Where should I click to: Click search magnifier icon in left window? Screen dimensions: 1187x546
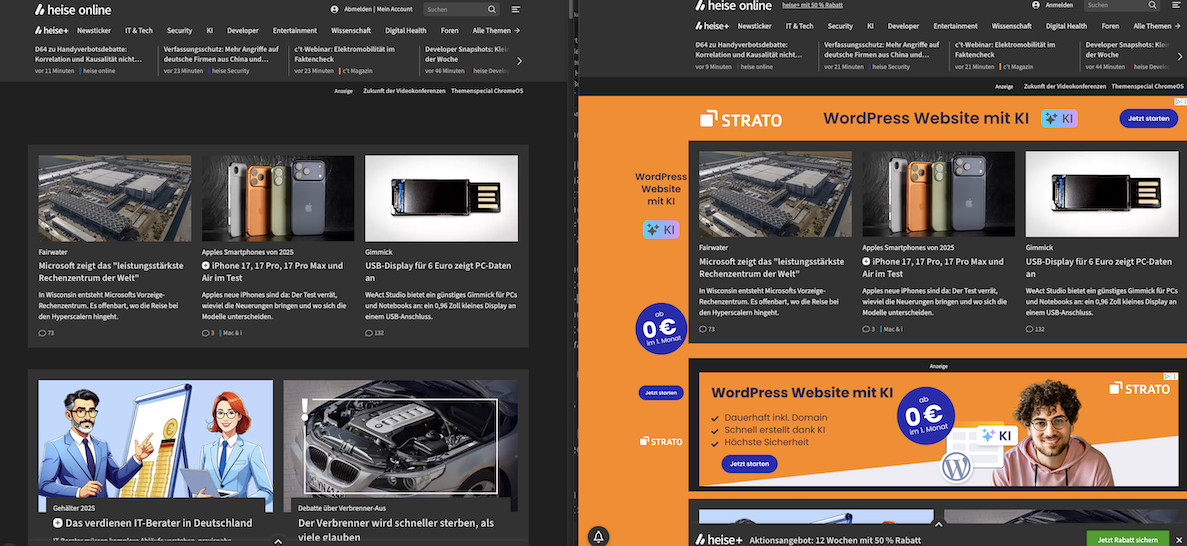(491, 9)
